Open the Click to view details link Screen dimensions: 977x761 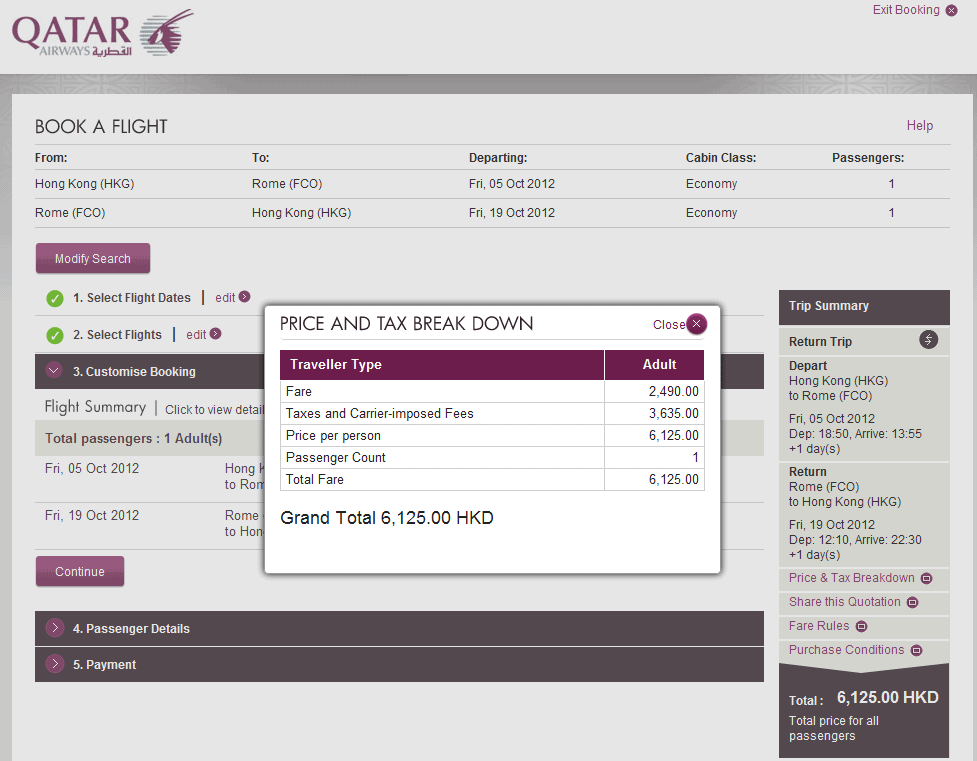(x=213, y=409)
